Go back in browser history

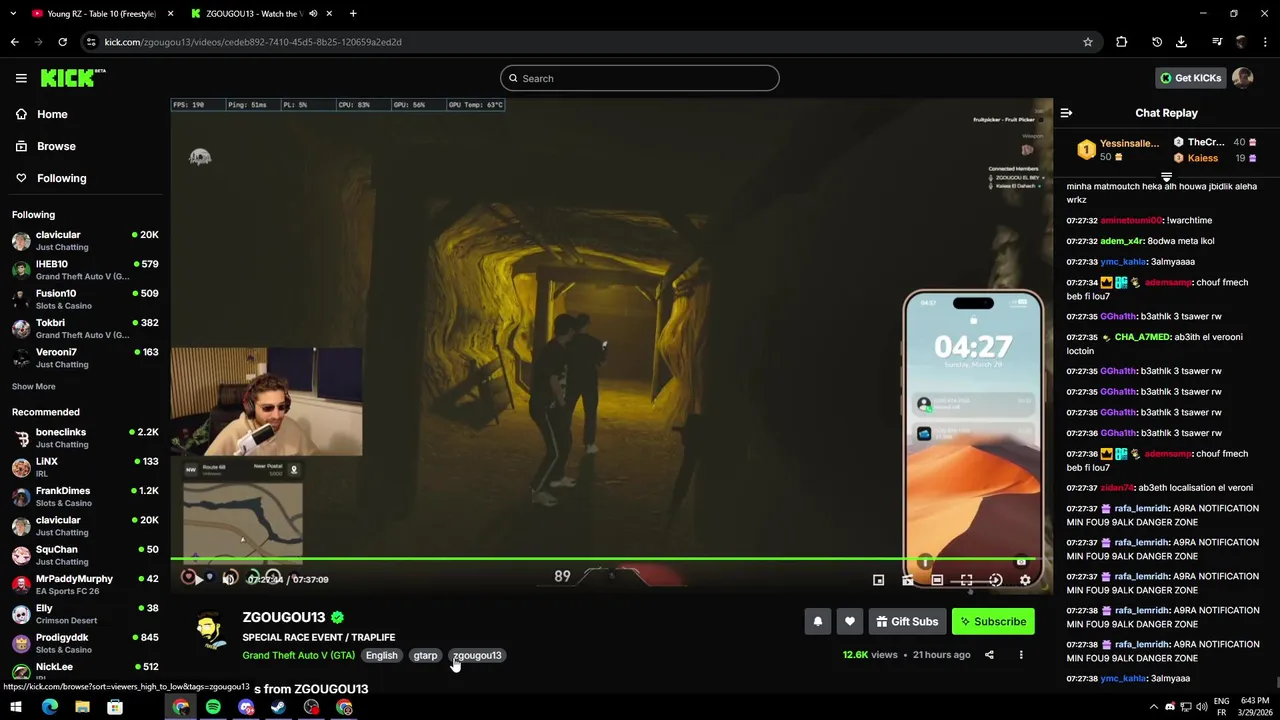click(14, 42)
